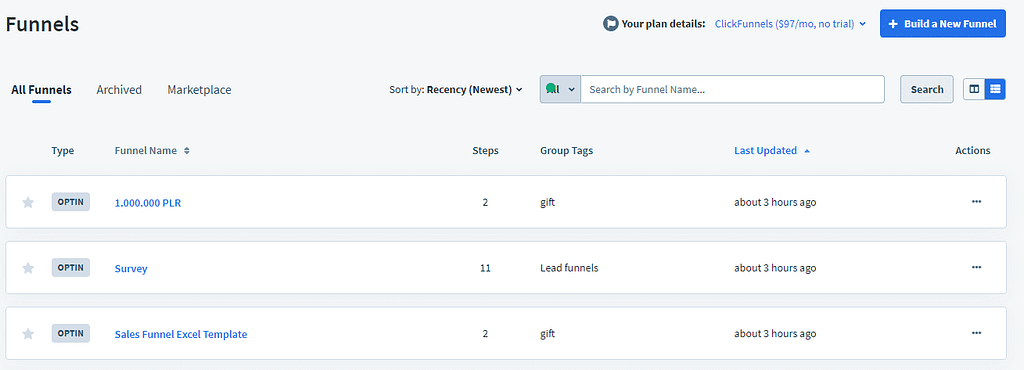Switch to grid view layout
The width and height of the screenshot is (1024, 370).
pos(974,89)
